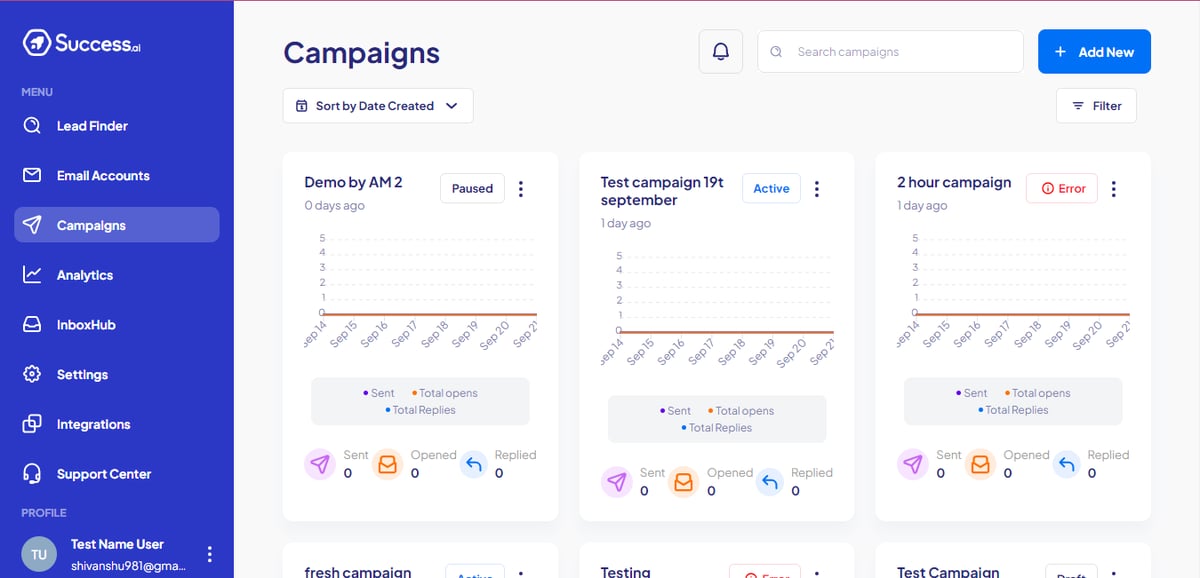Open options for 2 hour campaign
1200x578 pixels.
point(1114,189)
